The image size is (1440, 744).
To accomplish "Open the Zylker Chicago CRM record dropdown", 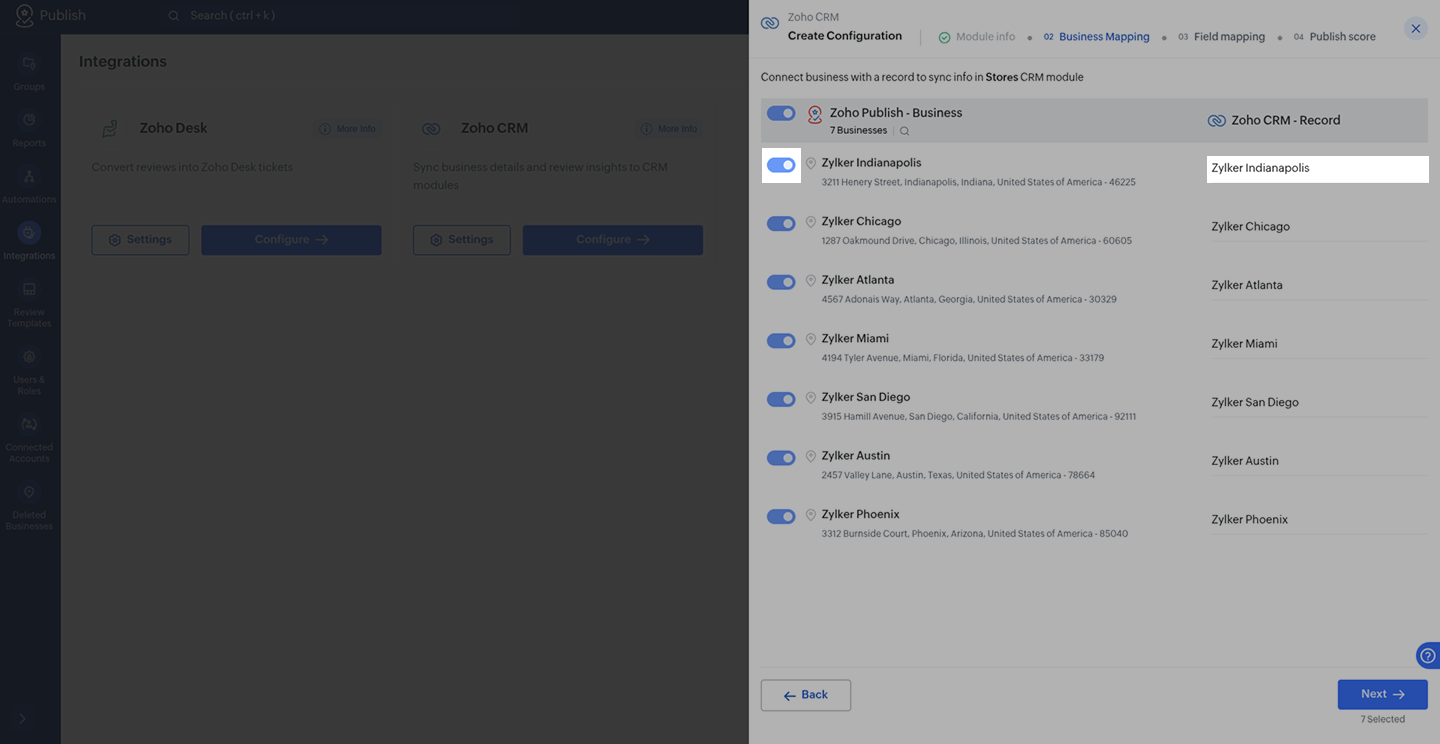I will (1318, 227).
